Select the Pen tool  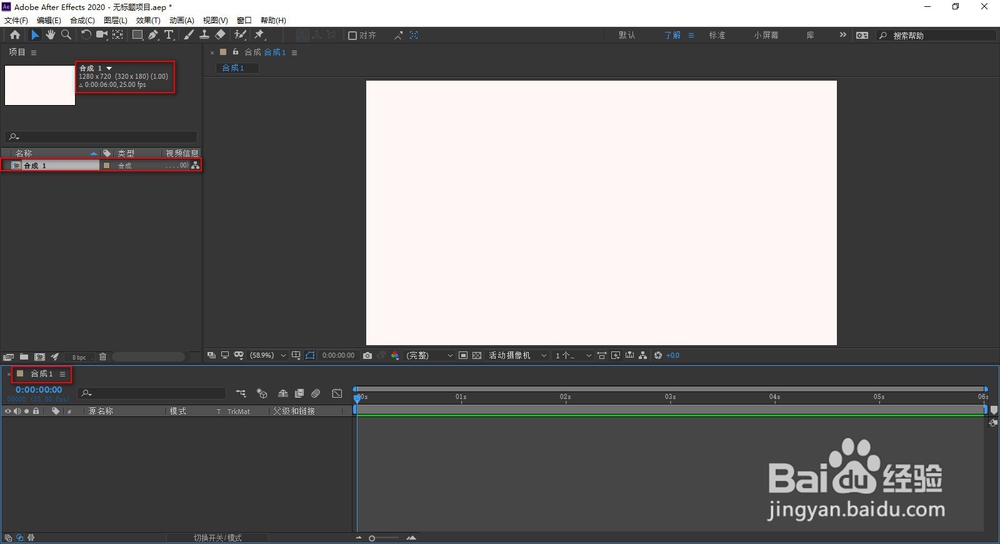[x=153, y=35]
